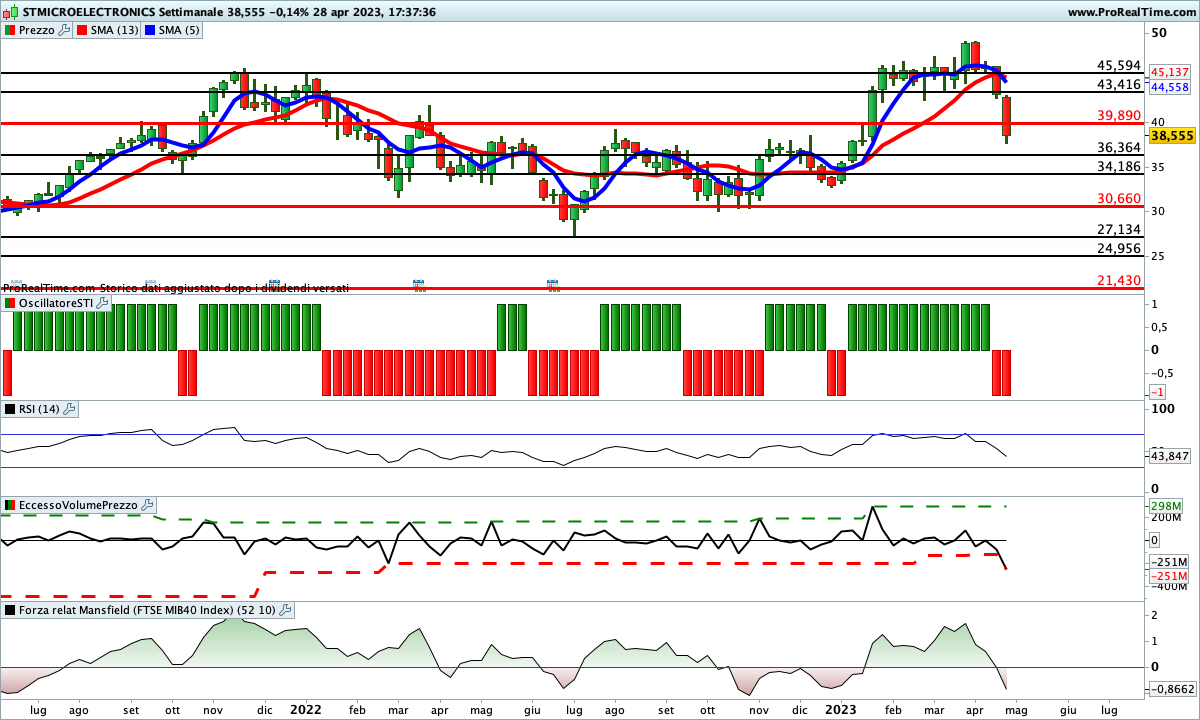Click the SMA 13 value label 45,137

(1170, 73)
